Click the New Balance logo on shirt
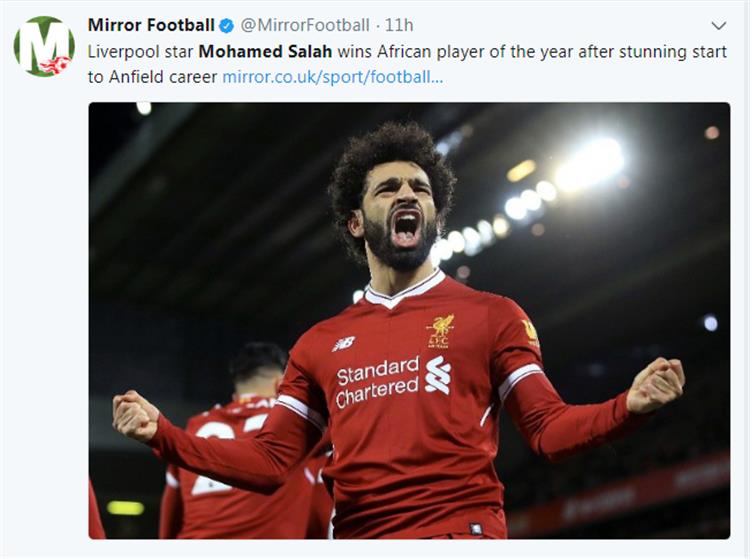This screenshot has height=559, width=750. click(x=343, y=343)
